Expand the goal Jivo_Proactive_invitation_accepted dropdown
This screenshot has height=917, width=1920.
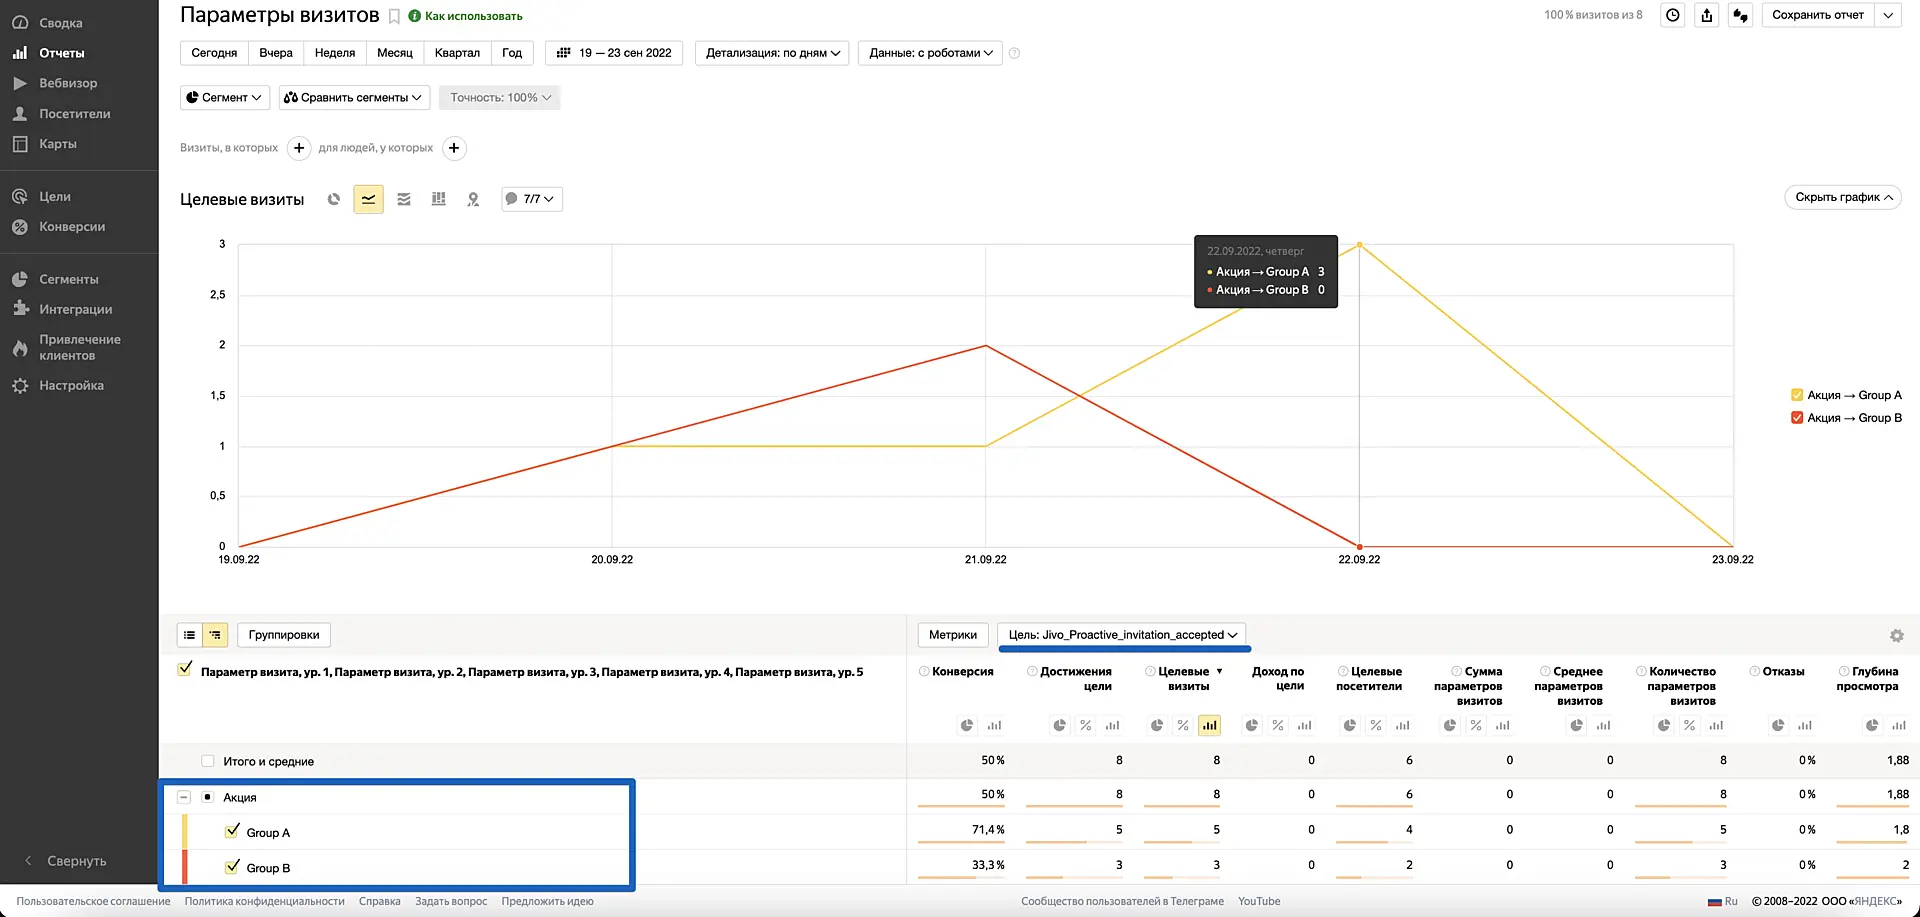(1122, 635)
